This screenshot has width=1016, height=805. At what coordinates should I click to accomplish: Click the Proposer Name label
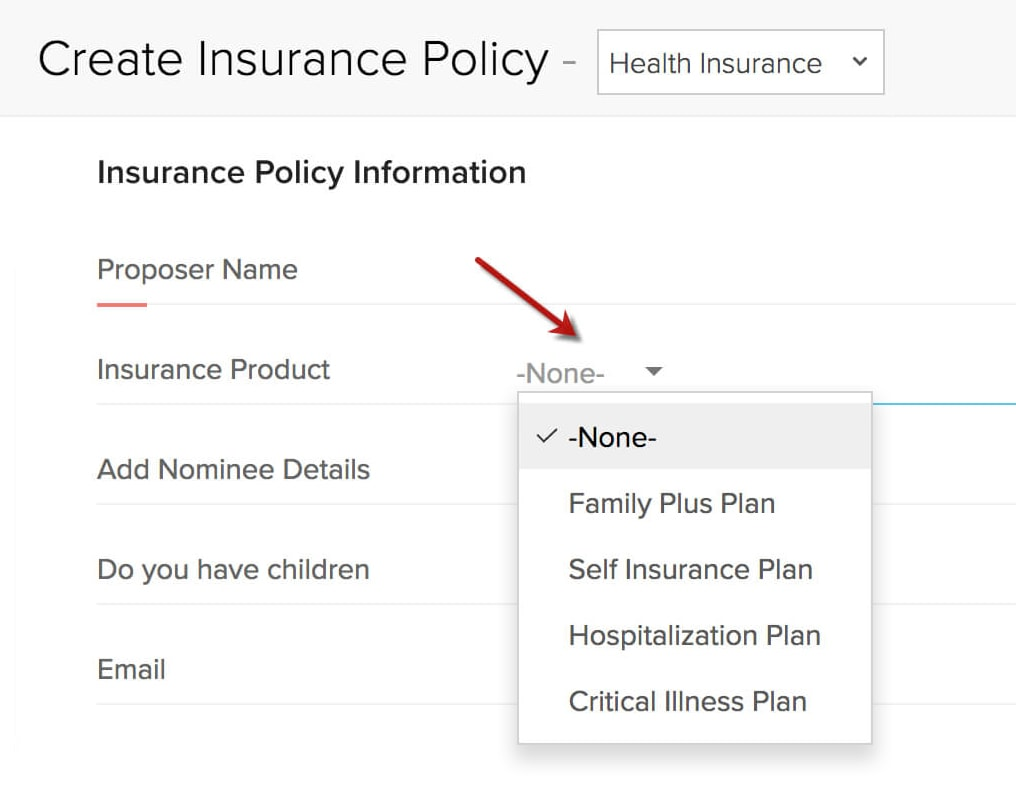(x=196, y=270)
